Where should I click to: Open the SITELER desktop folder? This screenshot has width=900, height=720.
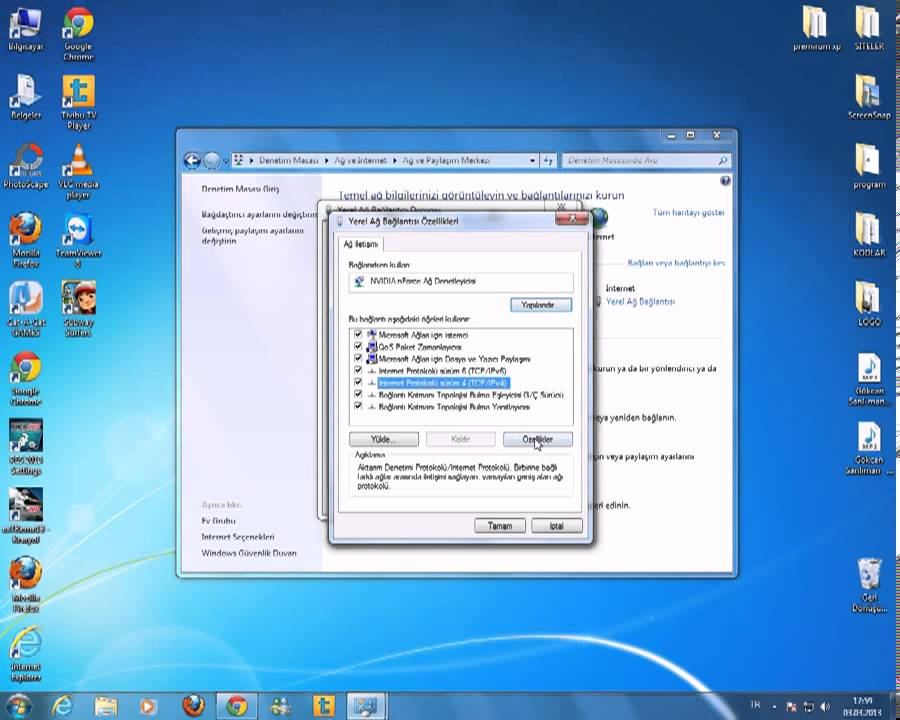pyautogui.click(x=868, y=29)
